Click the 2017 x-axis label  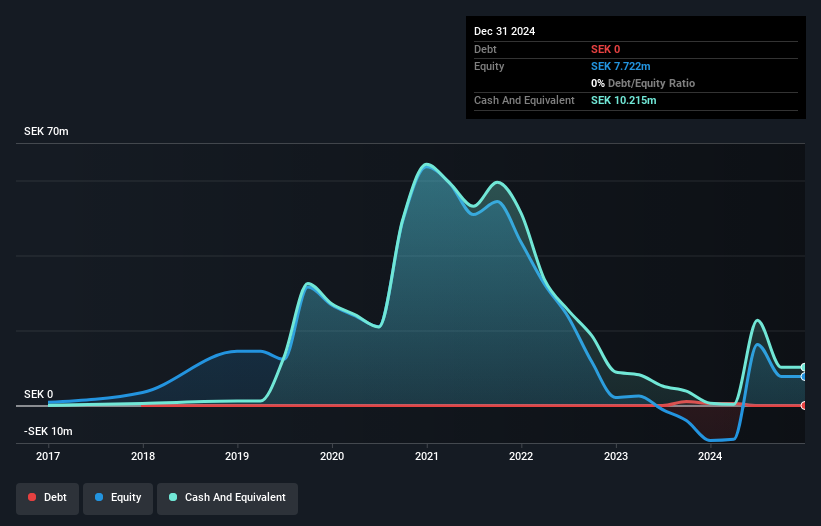point(48,456)
